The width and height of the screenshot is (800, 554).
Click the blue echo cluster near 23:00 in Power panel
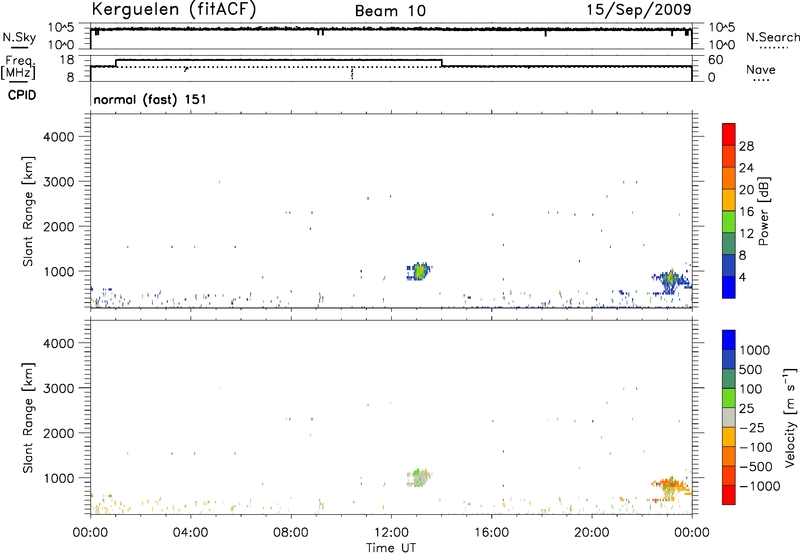(671, 282)
